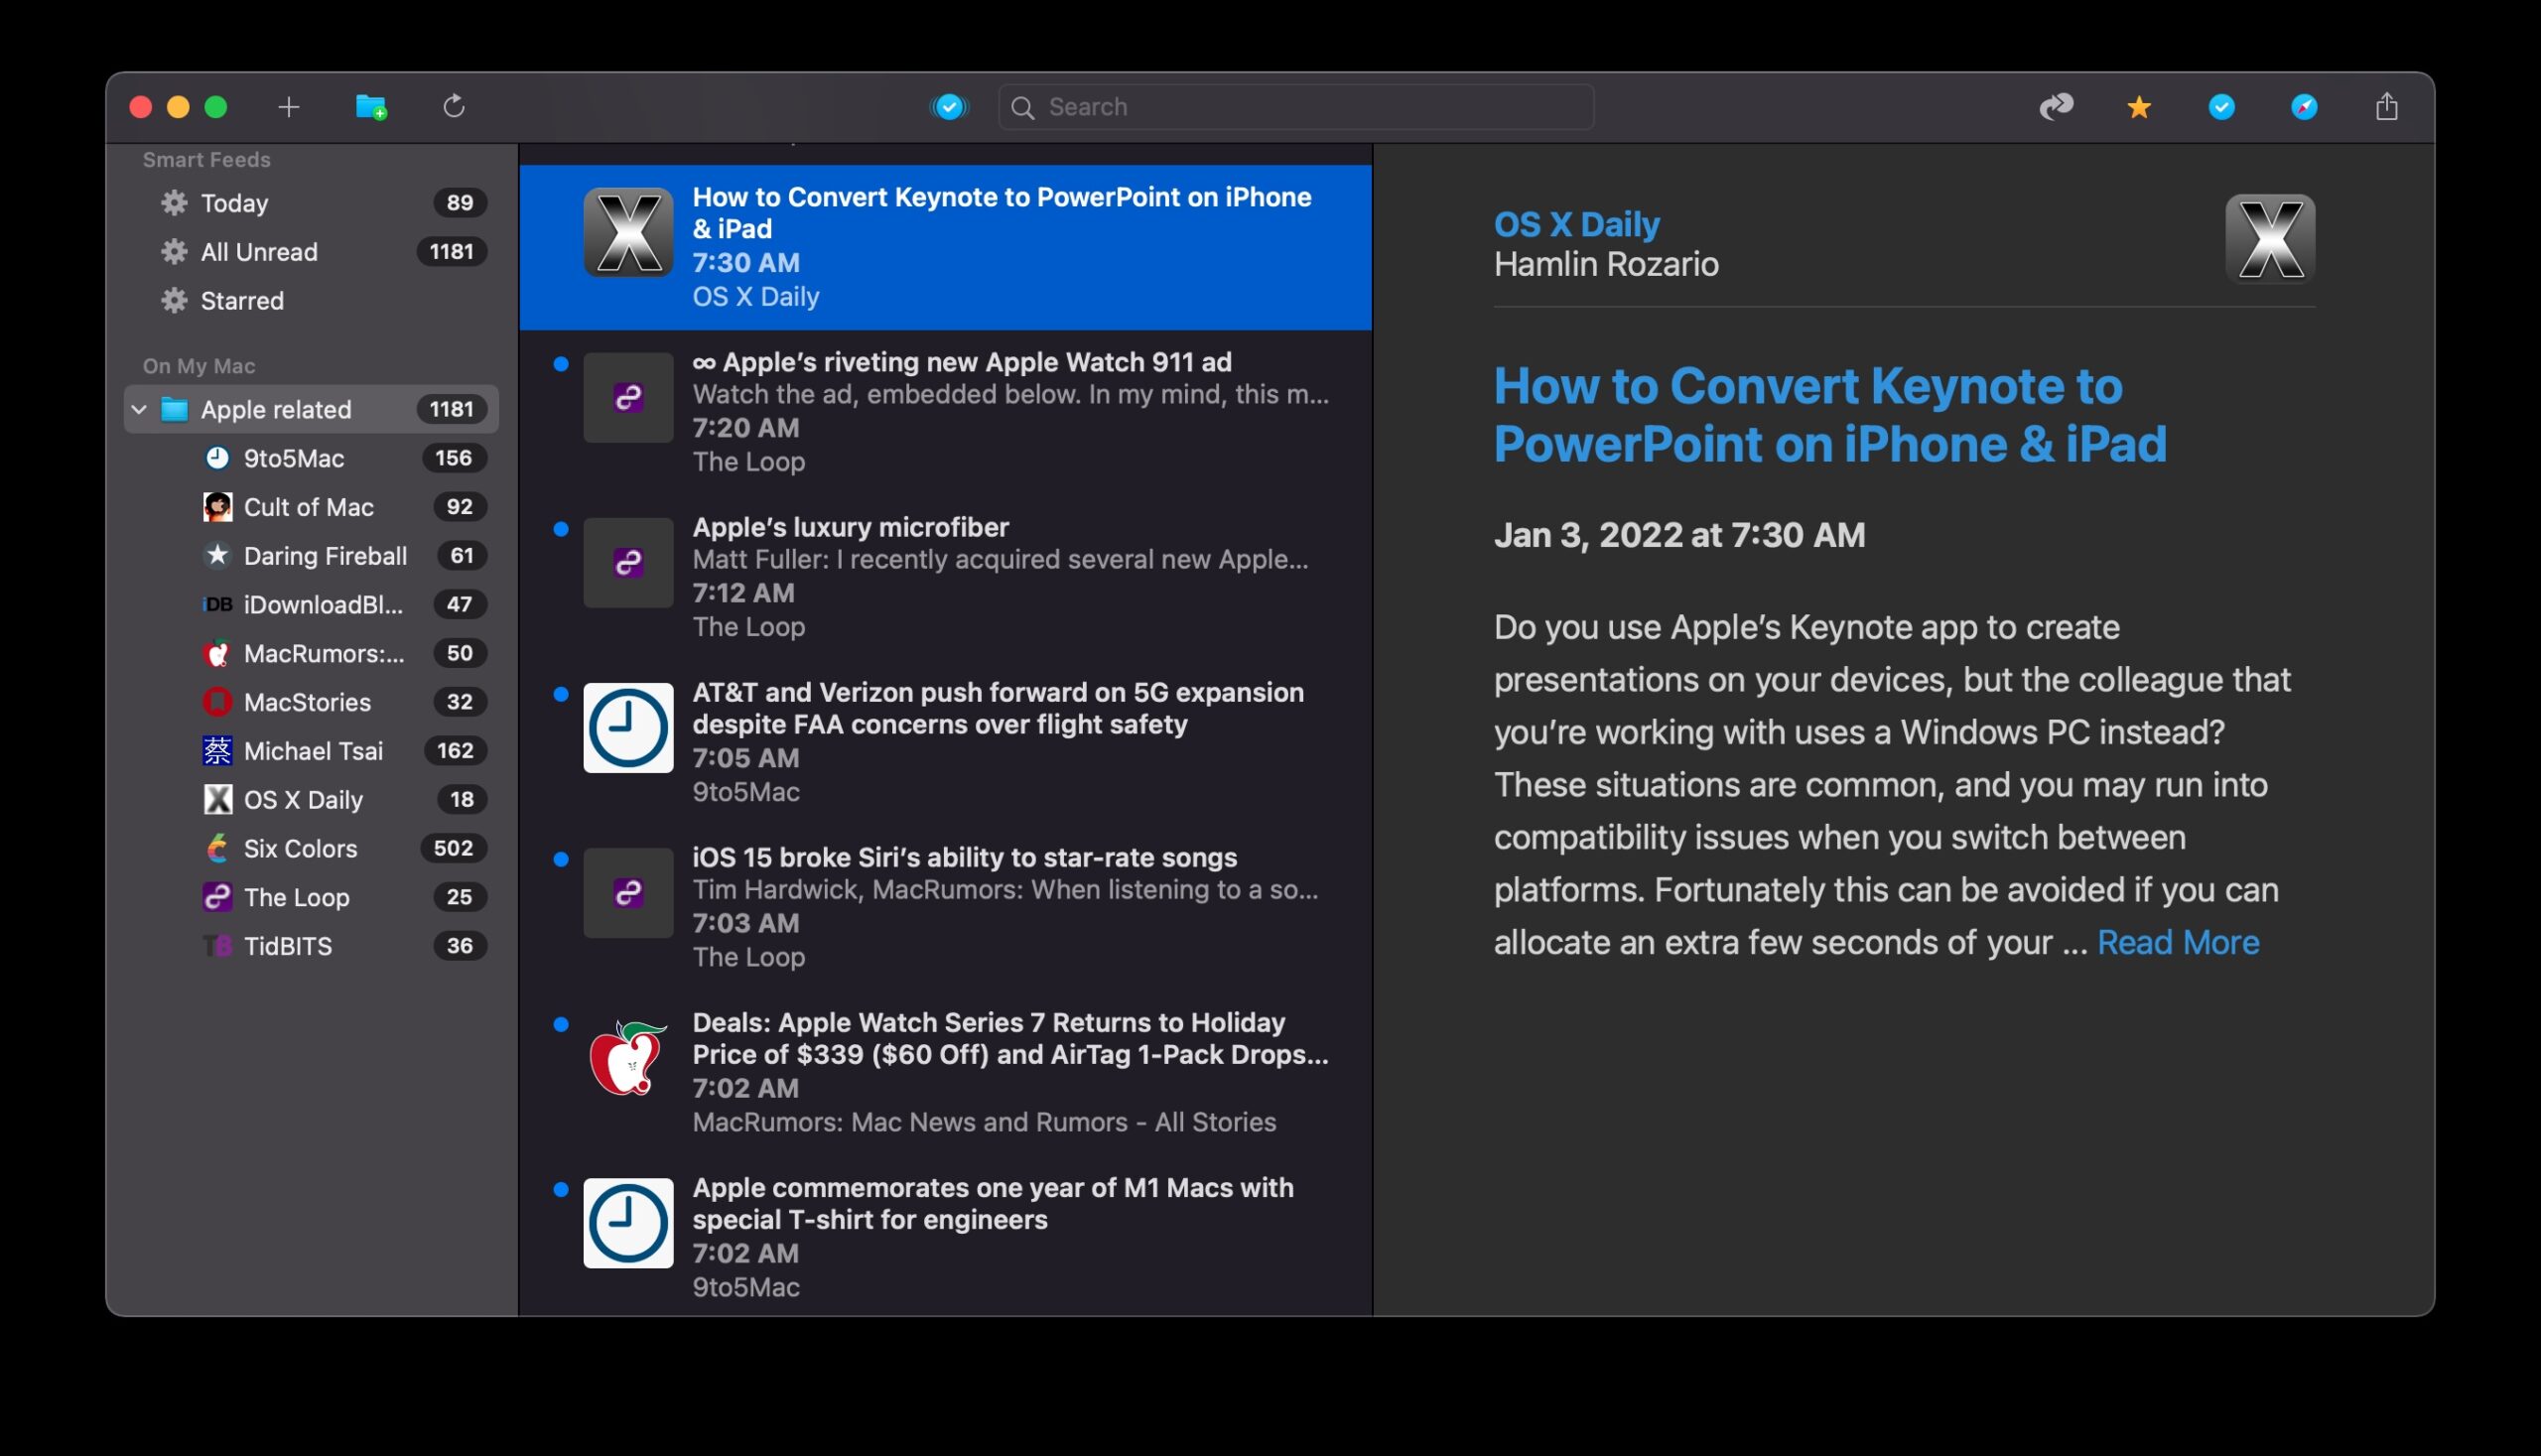
Task: Click the 1181 unread count next to All Unread
Action: tap(451, 252)
